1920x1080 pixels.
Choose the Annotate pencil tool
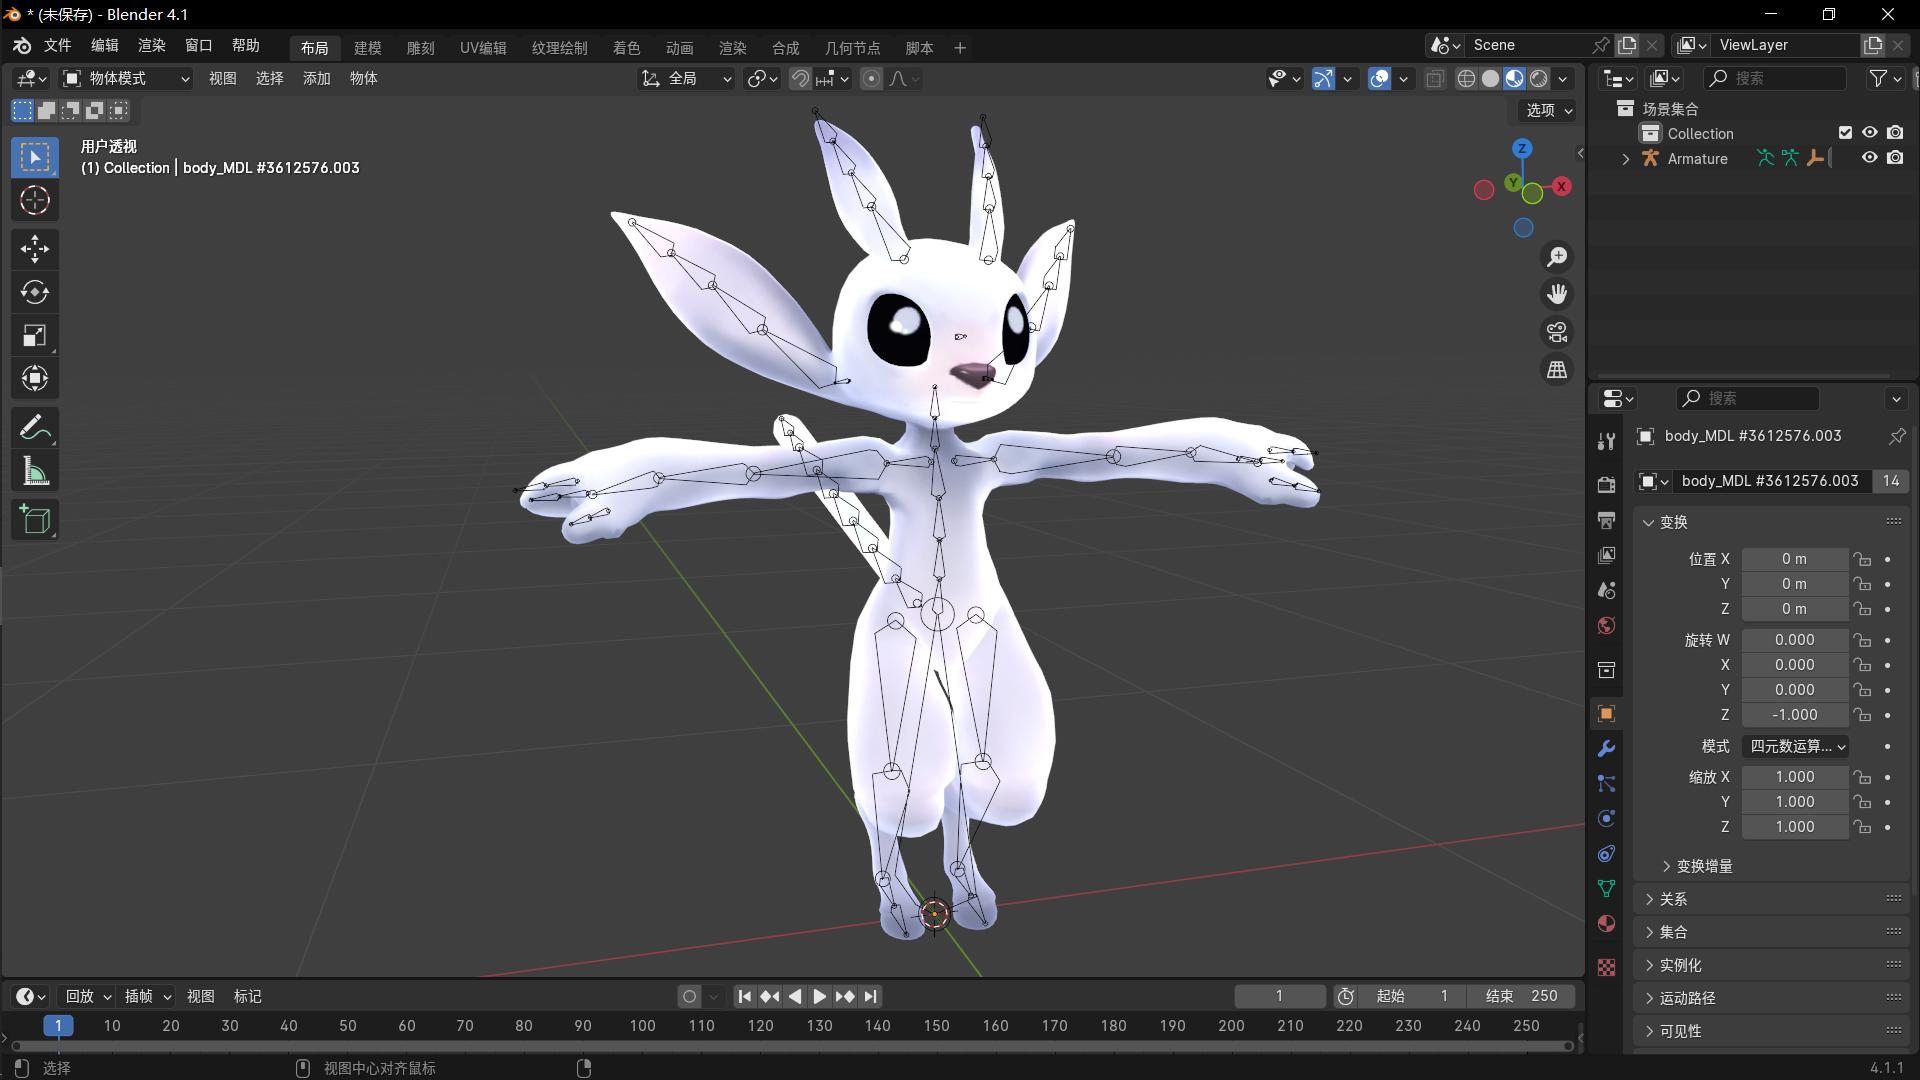[35, 428]
